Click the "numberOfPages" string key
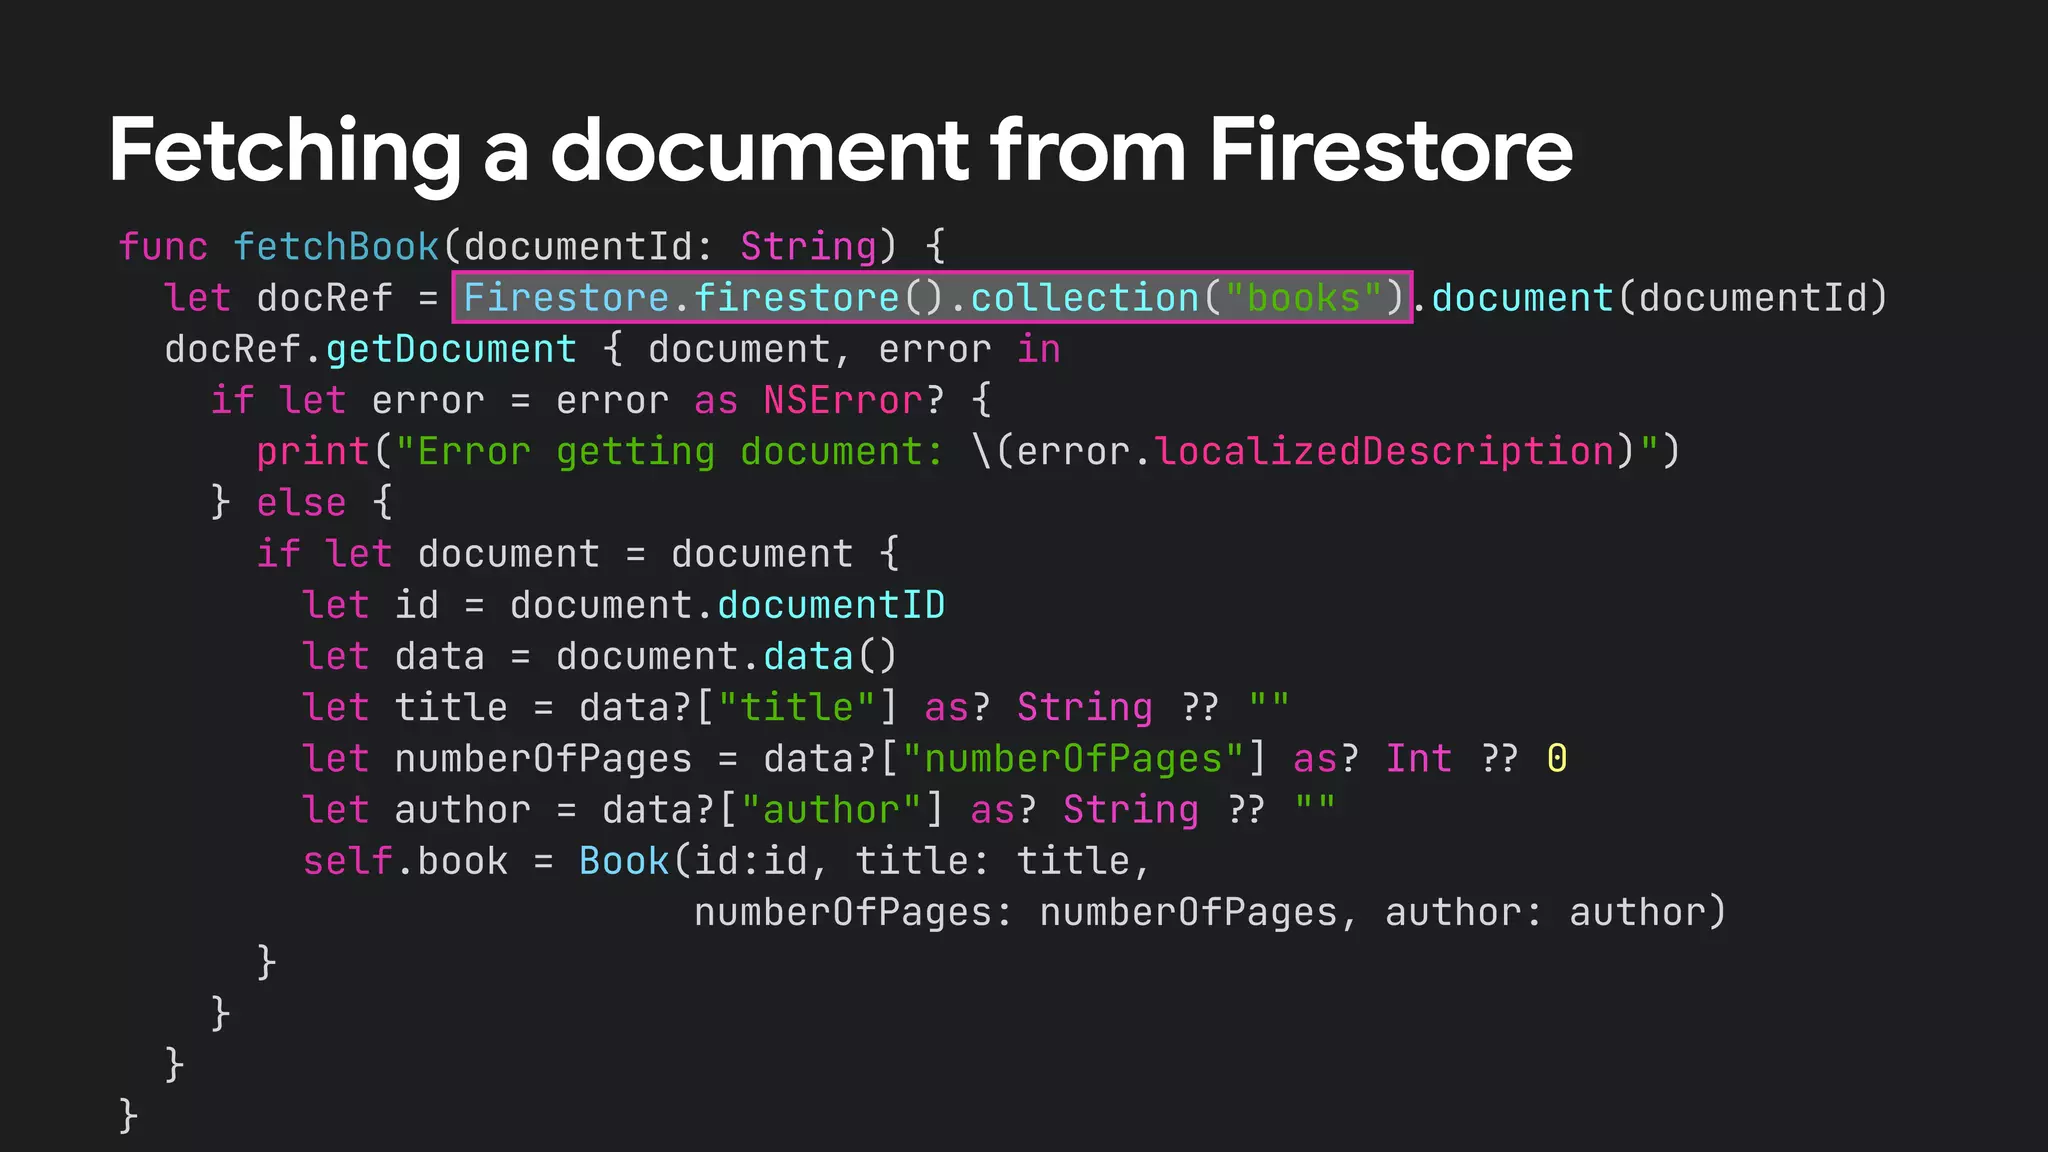Image resolution: width=2048 pixels, height=1152 pixels. click(1073, 759)
